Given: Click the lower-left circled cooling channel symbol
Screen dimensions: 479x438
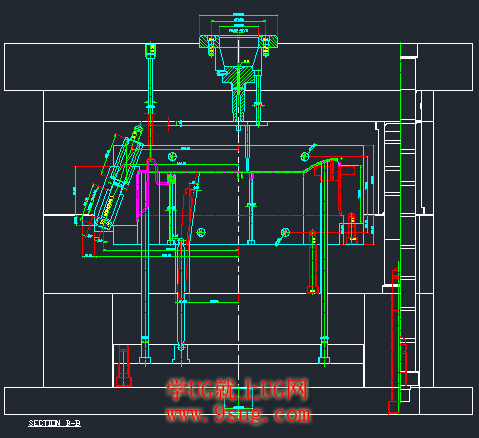Looking at the screenshot, I should click(x=201, y=232).
